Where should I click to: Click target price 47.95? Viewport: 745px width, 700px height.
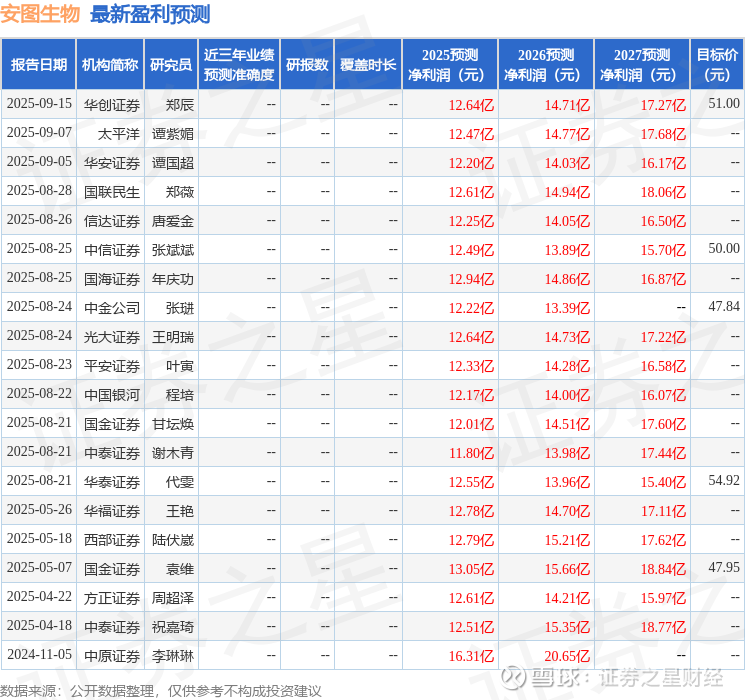pos(724,567)
